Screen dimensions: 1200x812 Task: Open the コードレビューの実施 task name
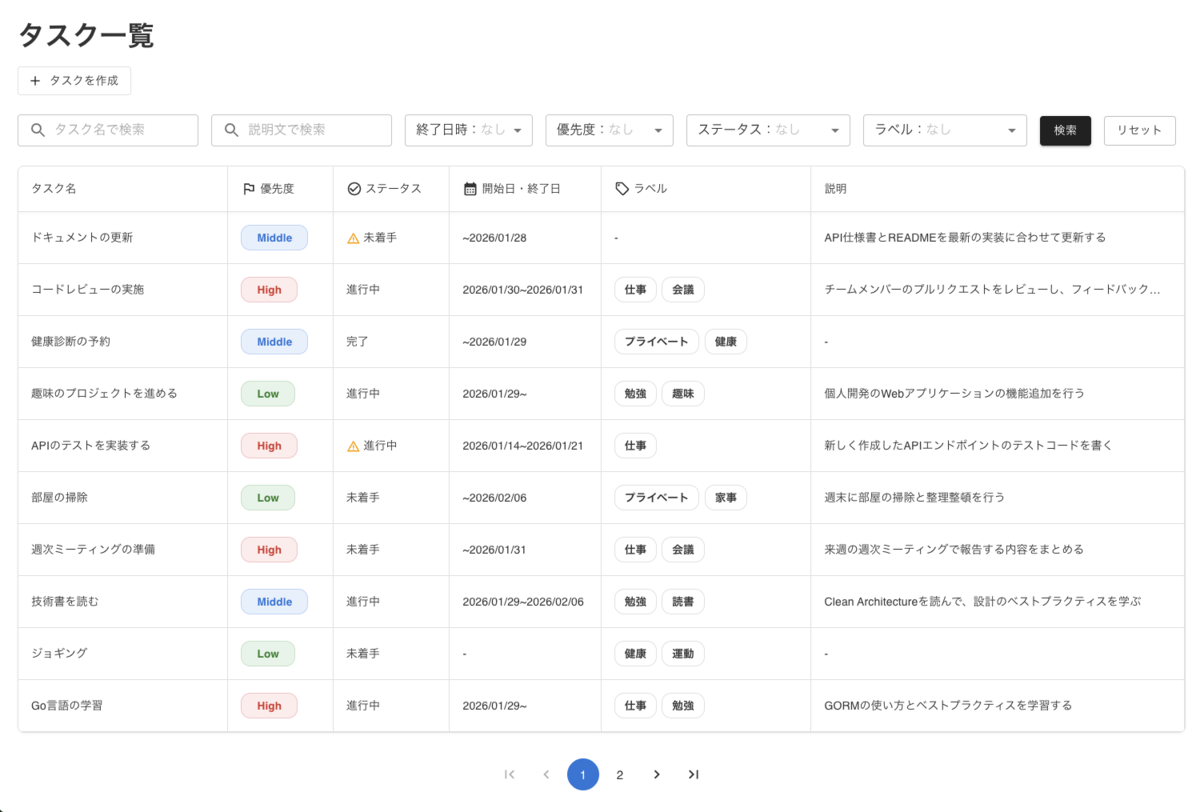[x=88, y=290]
